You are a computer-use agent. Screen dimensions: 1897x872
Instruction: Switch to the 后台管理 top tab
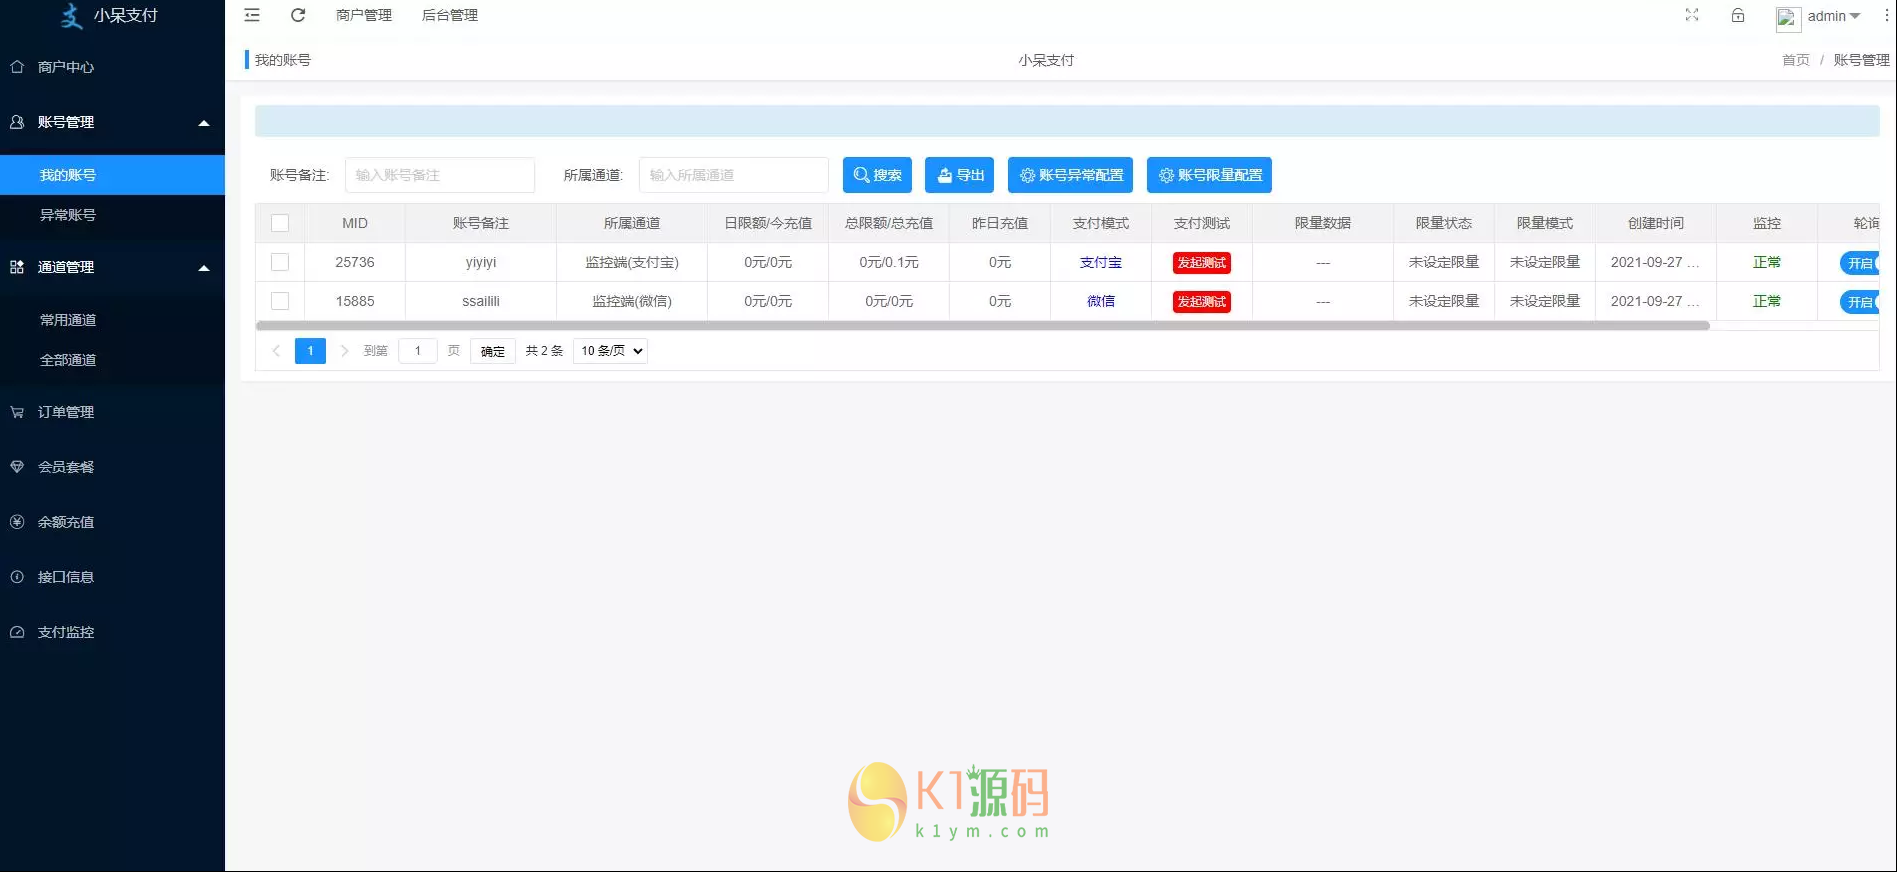[450, 15]
